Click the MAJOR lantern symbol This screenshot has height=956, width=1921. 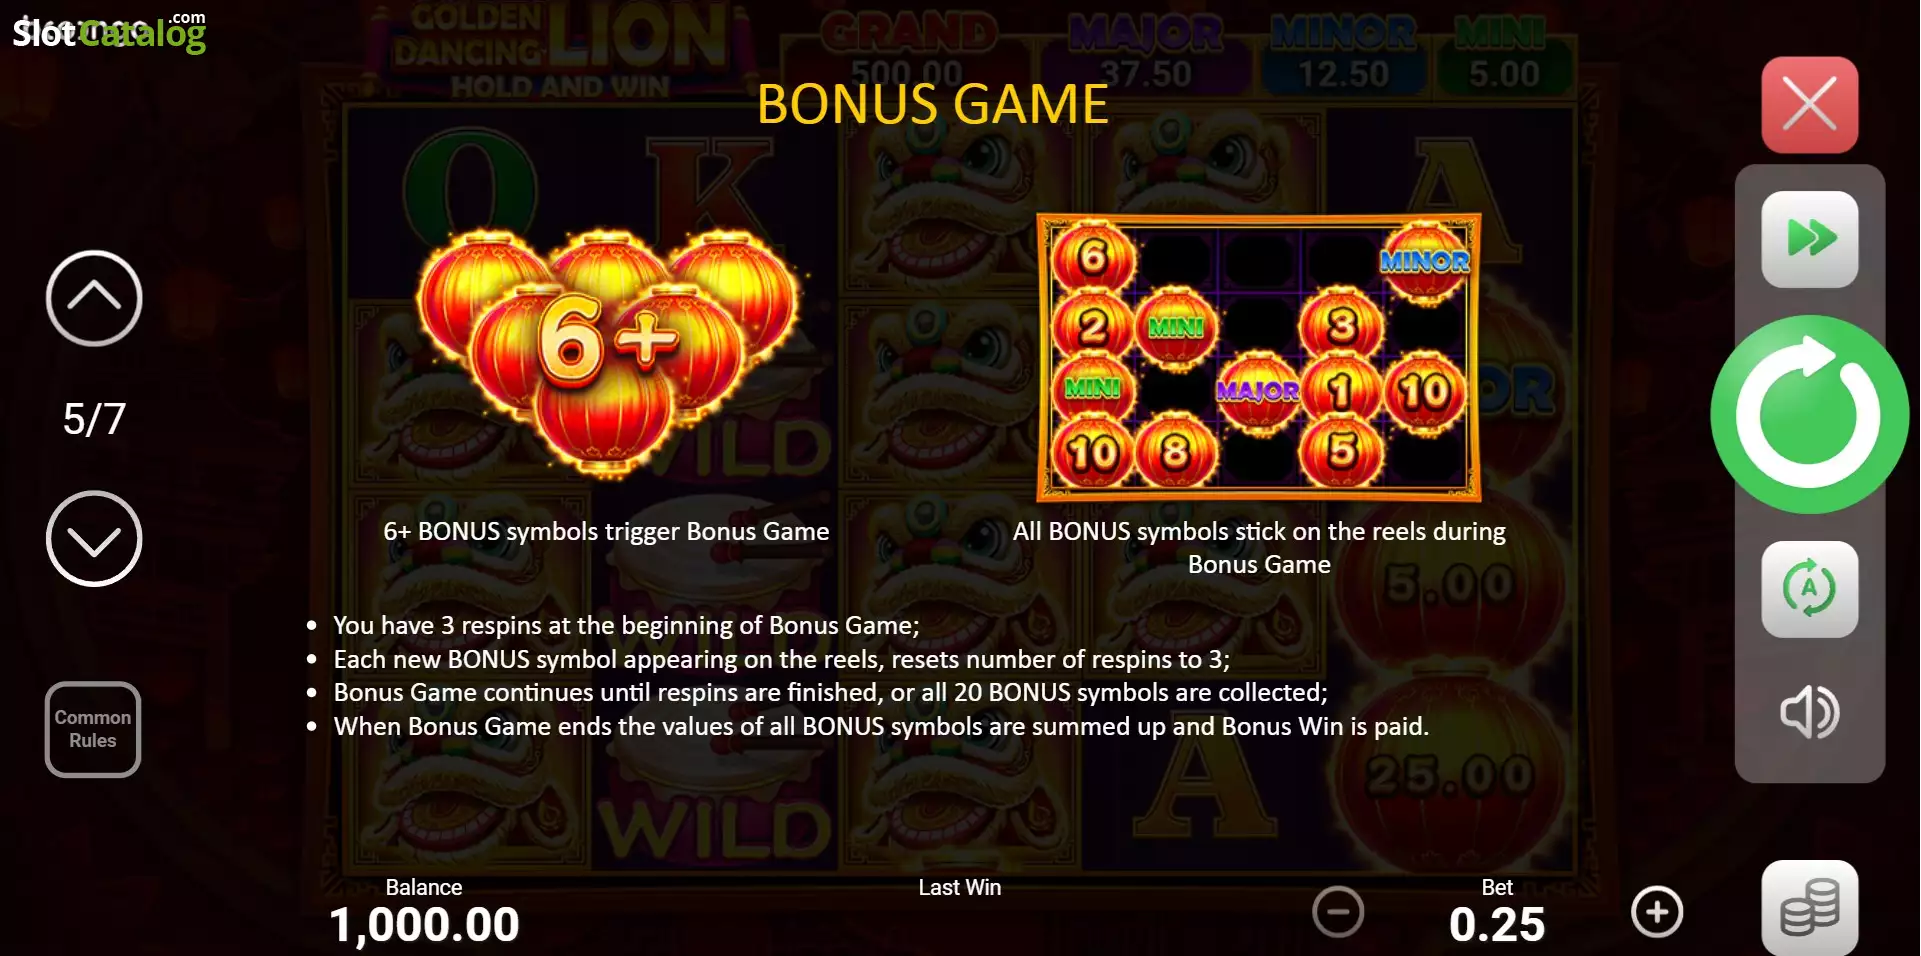coord(1258,391)
